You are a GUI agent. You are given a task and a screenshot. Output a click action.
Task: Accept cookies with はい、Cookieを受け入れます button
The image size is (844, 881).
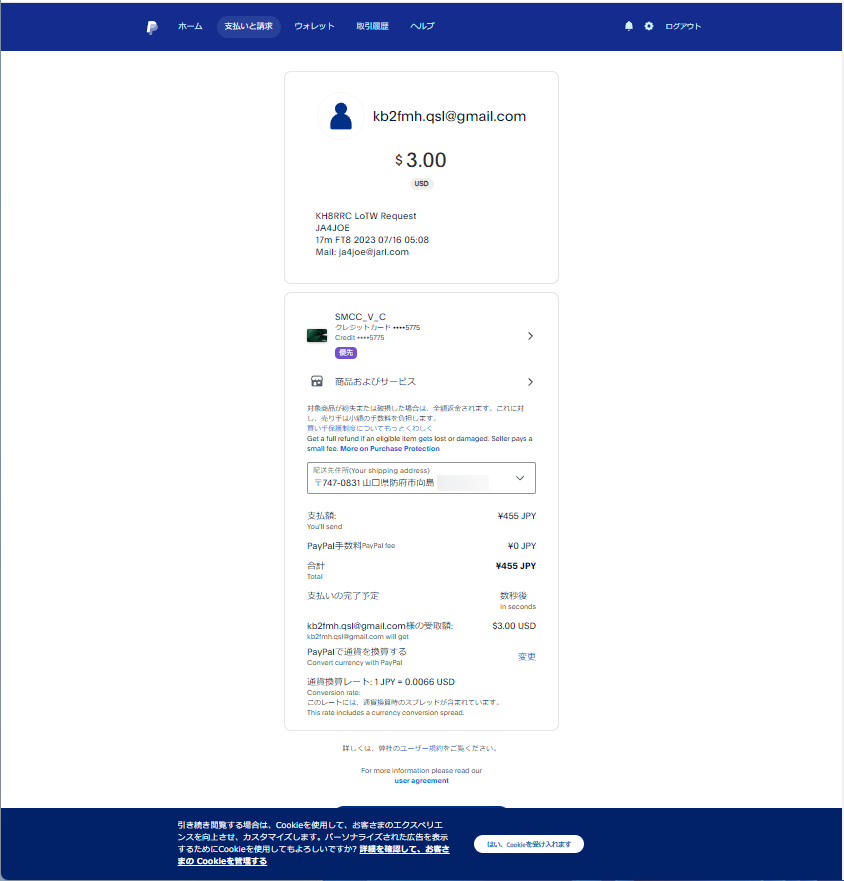[x=529, y=844]
